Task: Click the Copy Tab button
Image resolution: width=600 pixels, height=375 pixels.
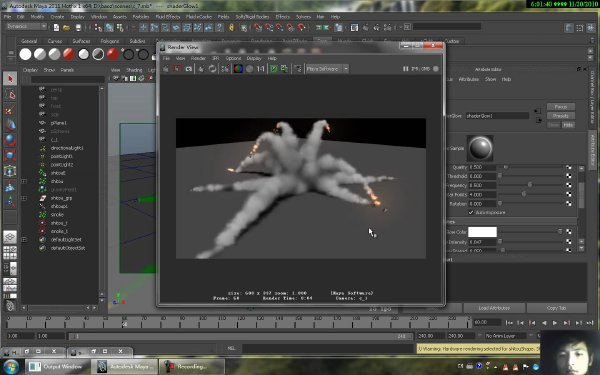Action: [556, 308]
